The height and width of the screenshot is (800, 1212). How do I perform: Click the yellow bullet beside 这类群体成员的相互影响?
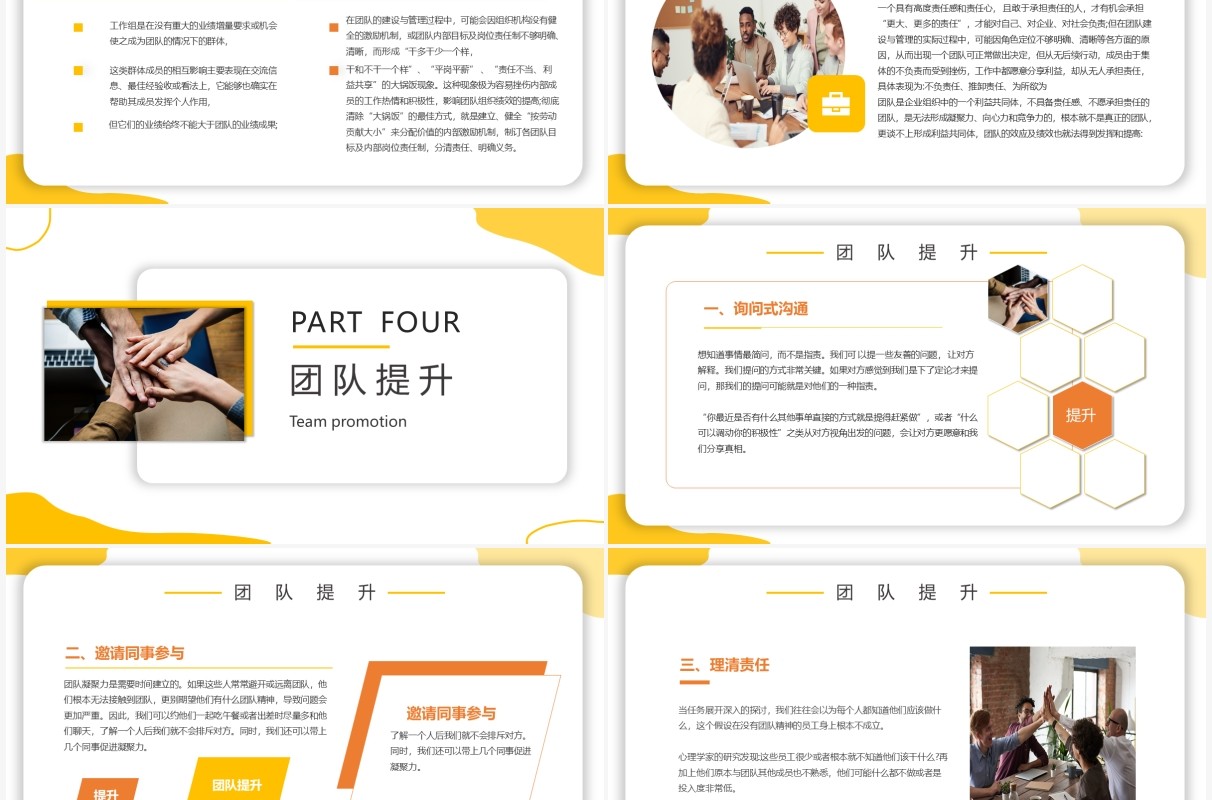tap(78, 70)
